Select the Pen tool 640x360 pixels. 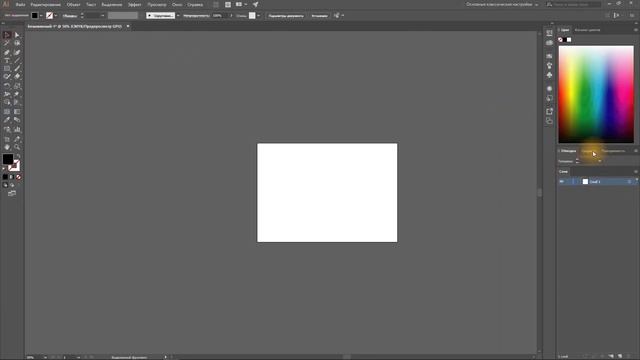(7, 52)
